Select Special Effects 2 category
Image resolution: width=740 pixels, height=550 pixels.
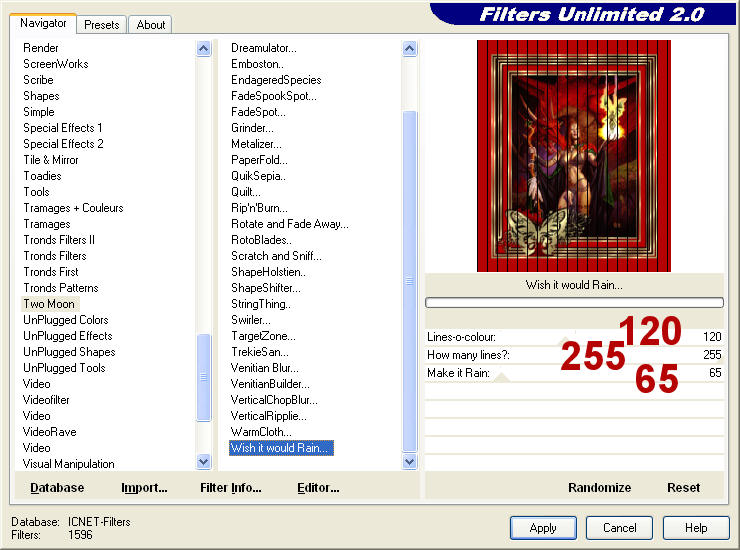point(63,144)
